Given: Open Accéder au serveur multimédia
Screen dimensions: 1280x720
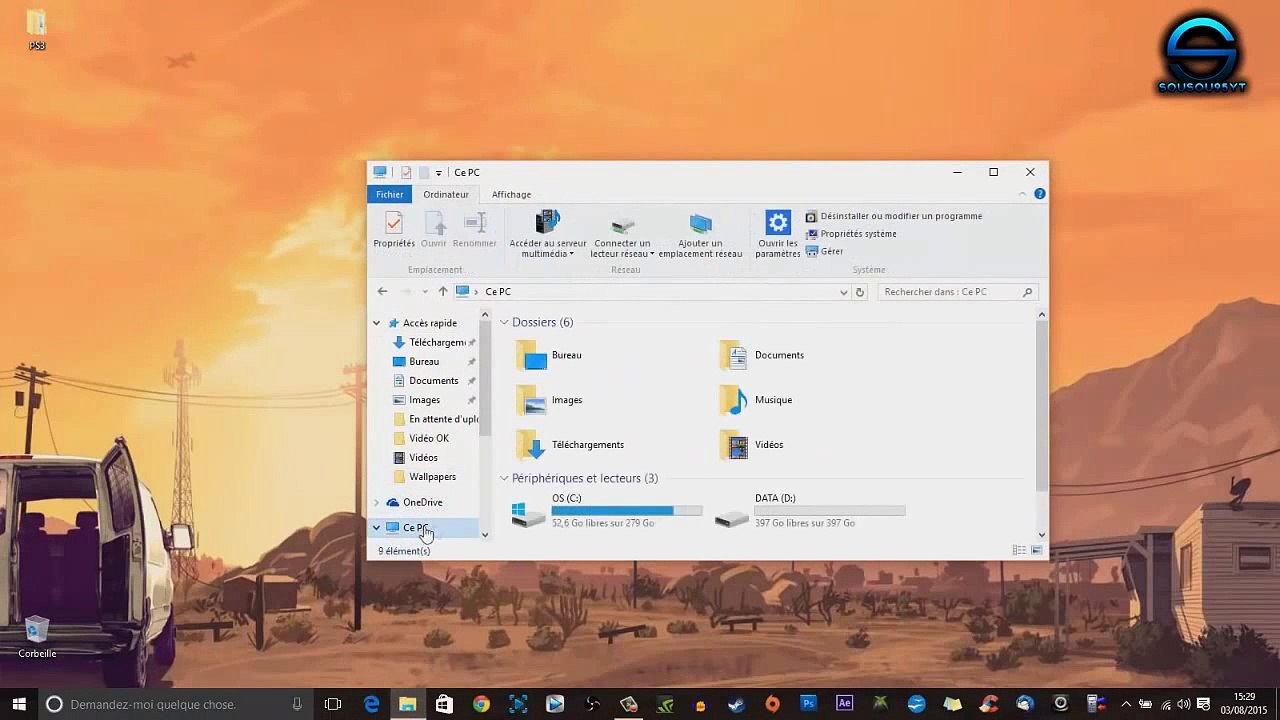Looking at the screenshot, I should click(x=547, y=223).
